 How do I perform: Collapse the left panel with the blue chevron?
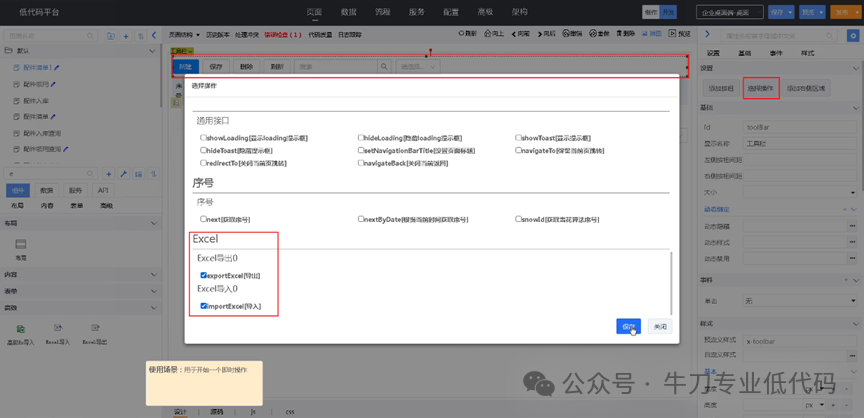pyautogui.click(x=155, y=36)
